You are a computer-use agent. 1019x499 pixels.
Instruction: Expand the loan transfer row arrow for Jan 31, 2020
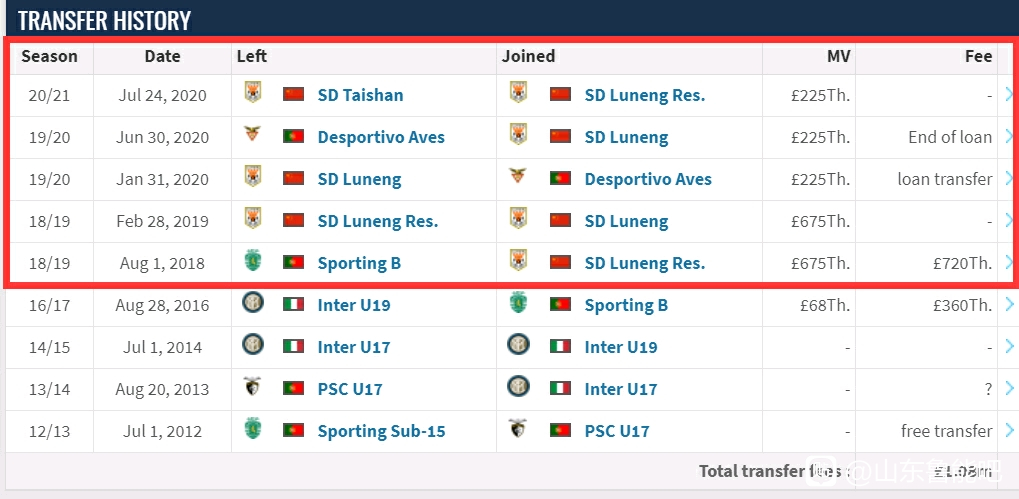pos(1009,179)
